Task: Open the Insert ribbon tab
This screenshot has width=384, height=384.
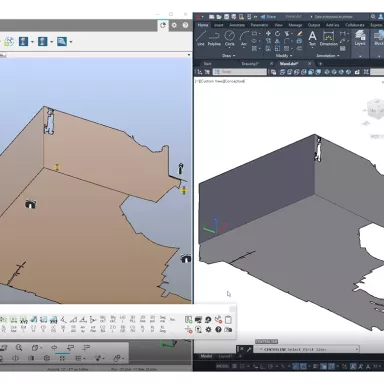Action: pyautogui.click(x=219, y=25)
